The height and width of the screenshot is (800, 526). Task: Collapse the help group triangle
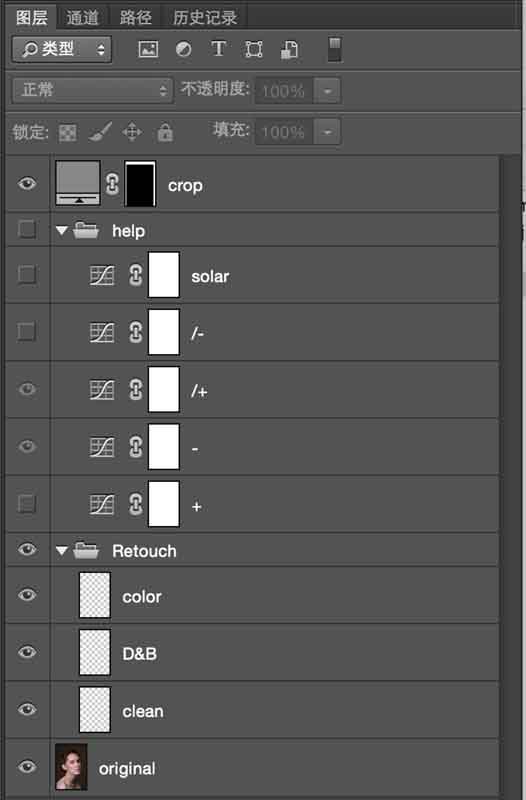pyautogui.click(x=62, y=231)
